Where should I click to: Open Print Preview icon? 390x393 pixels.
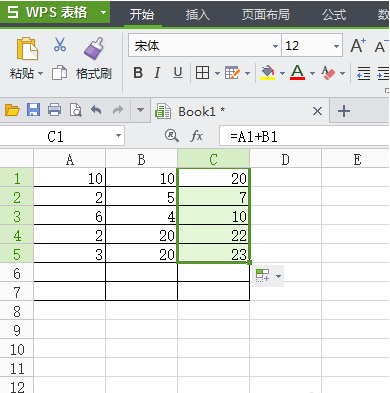pos(76,110)
